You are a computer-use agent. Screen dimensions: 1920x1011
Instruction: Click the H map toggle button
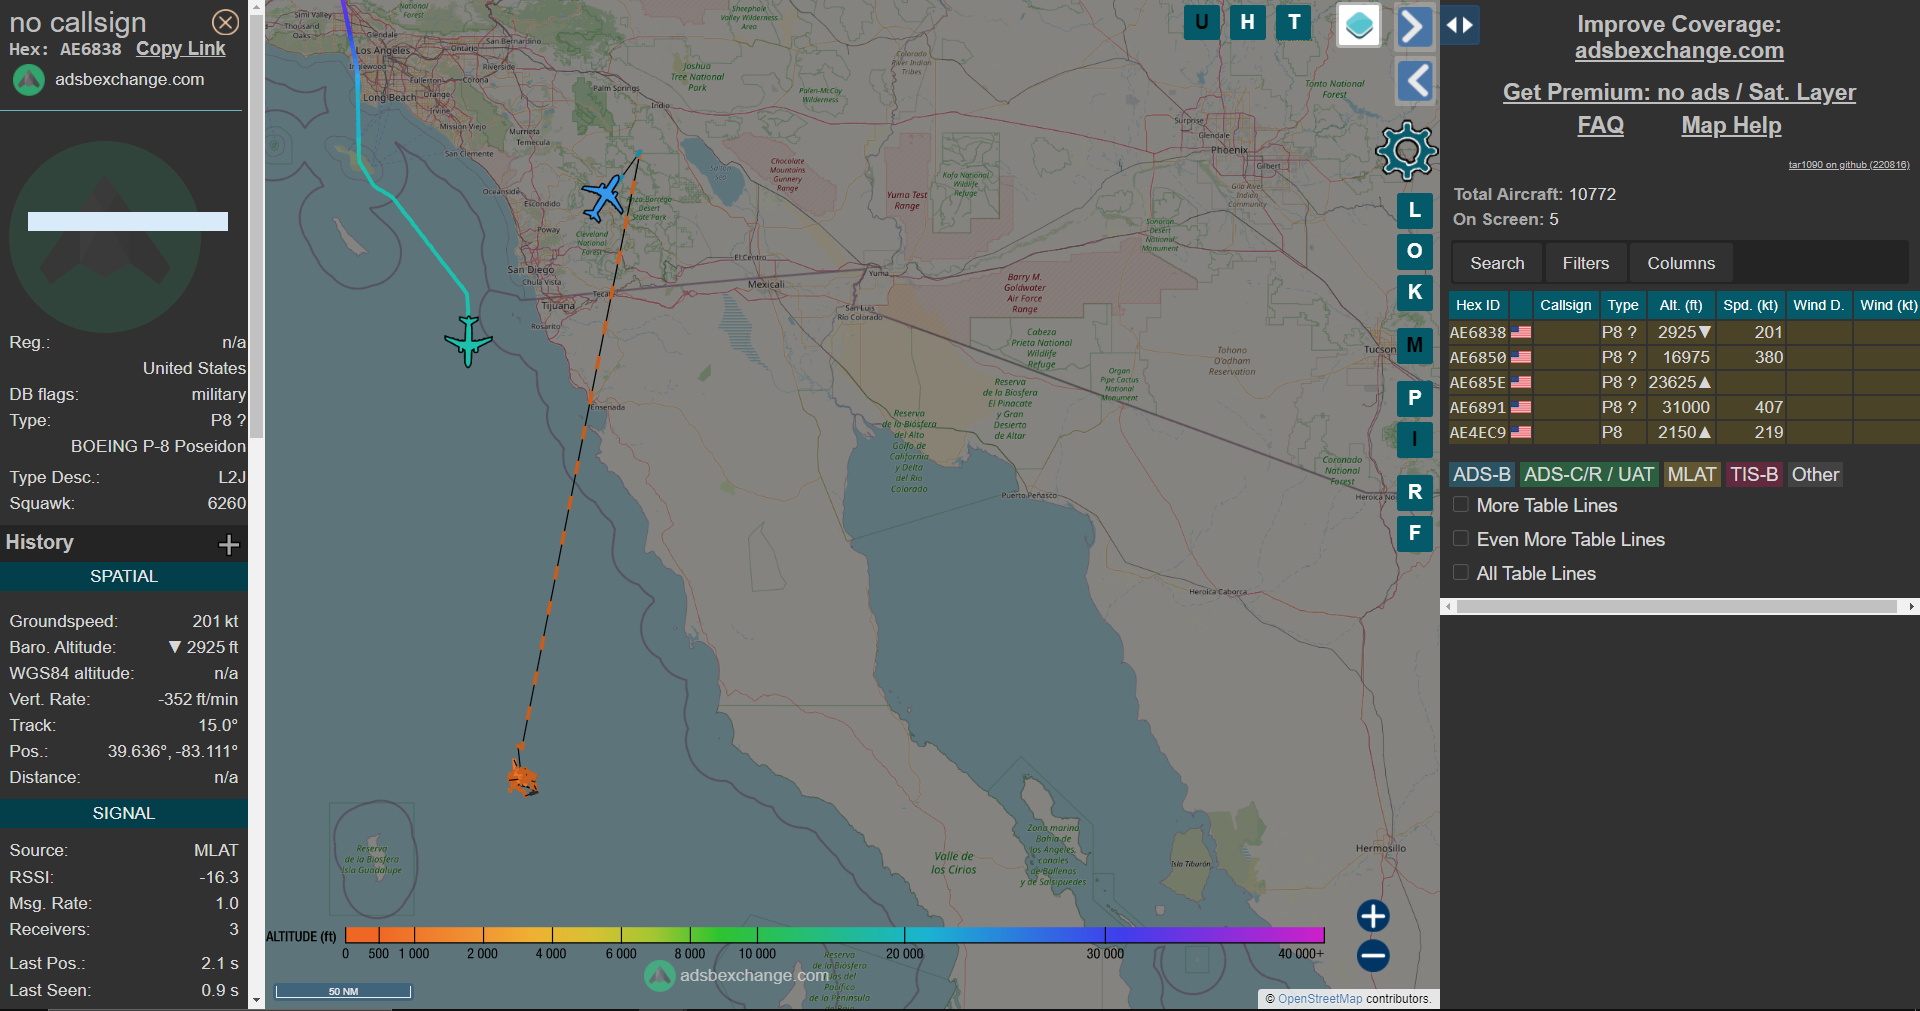point(1247,22)
